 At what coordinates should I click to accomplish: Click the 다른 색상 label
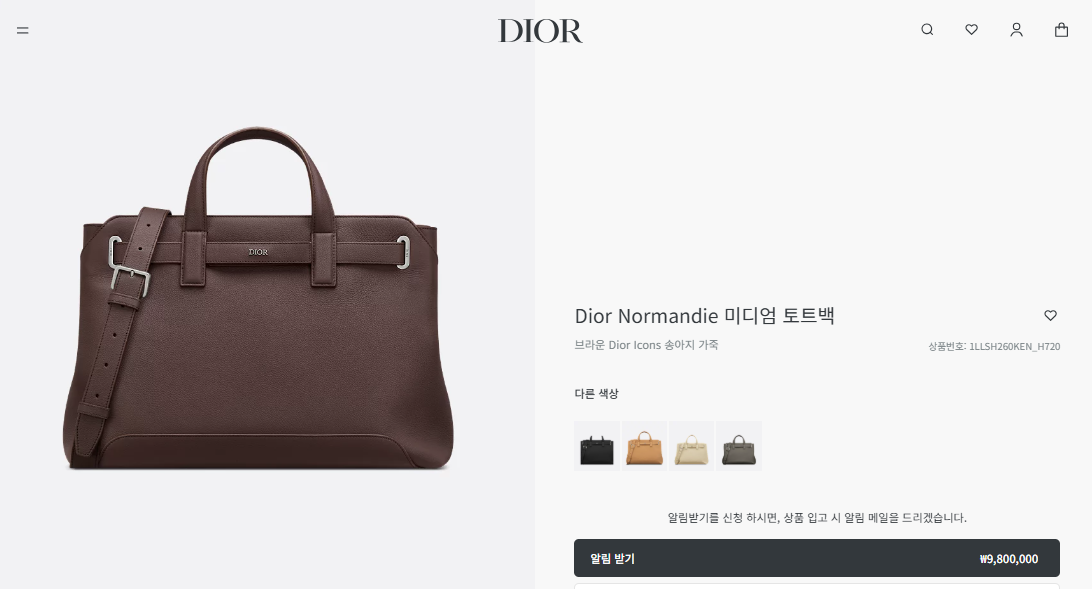[x=596, y=393]
